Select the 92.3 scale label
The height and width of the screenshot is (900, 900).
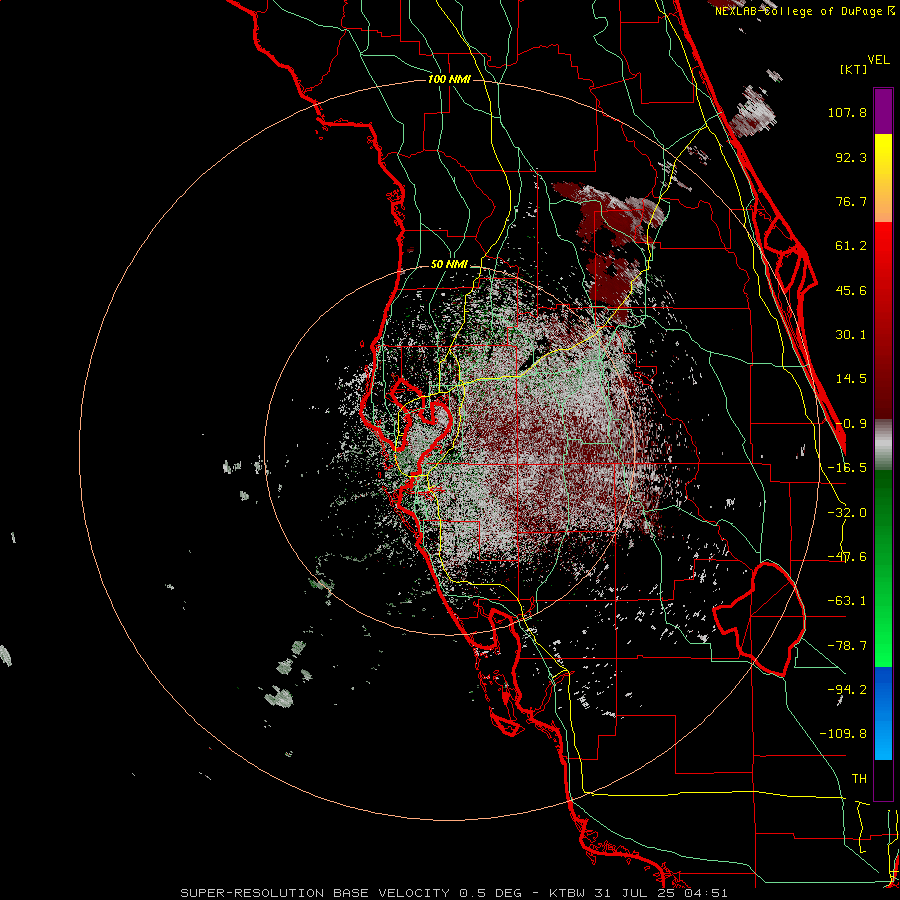[x=851, y=157]
